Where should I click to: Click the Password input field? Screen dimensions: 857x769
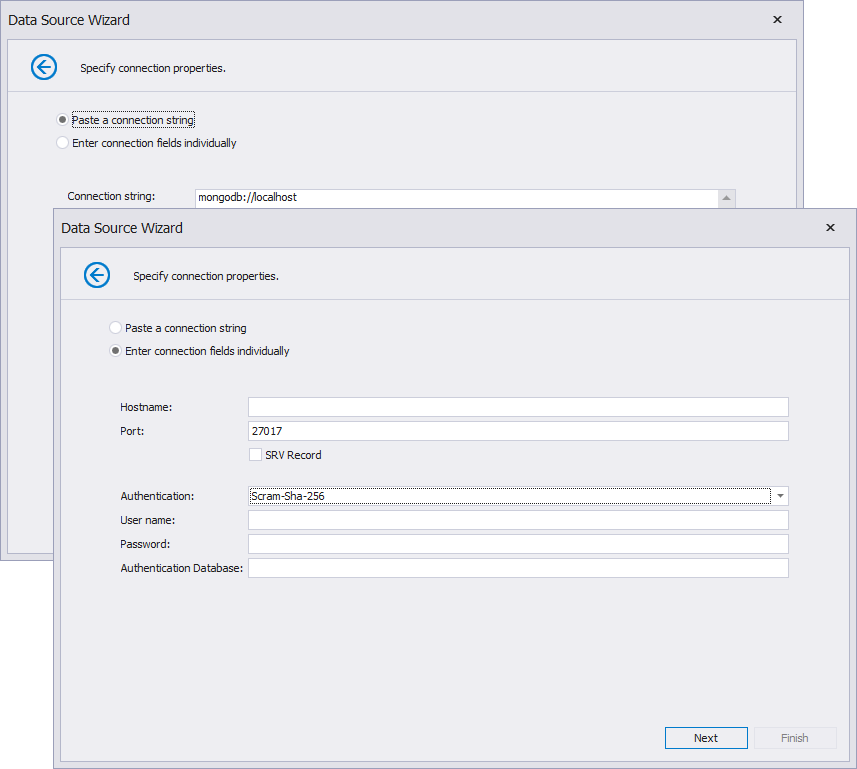(518, 544)
